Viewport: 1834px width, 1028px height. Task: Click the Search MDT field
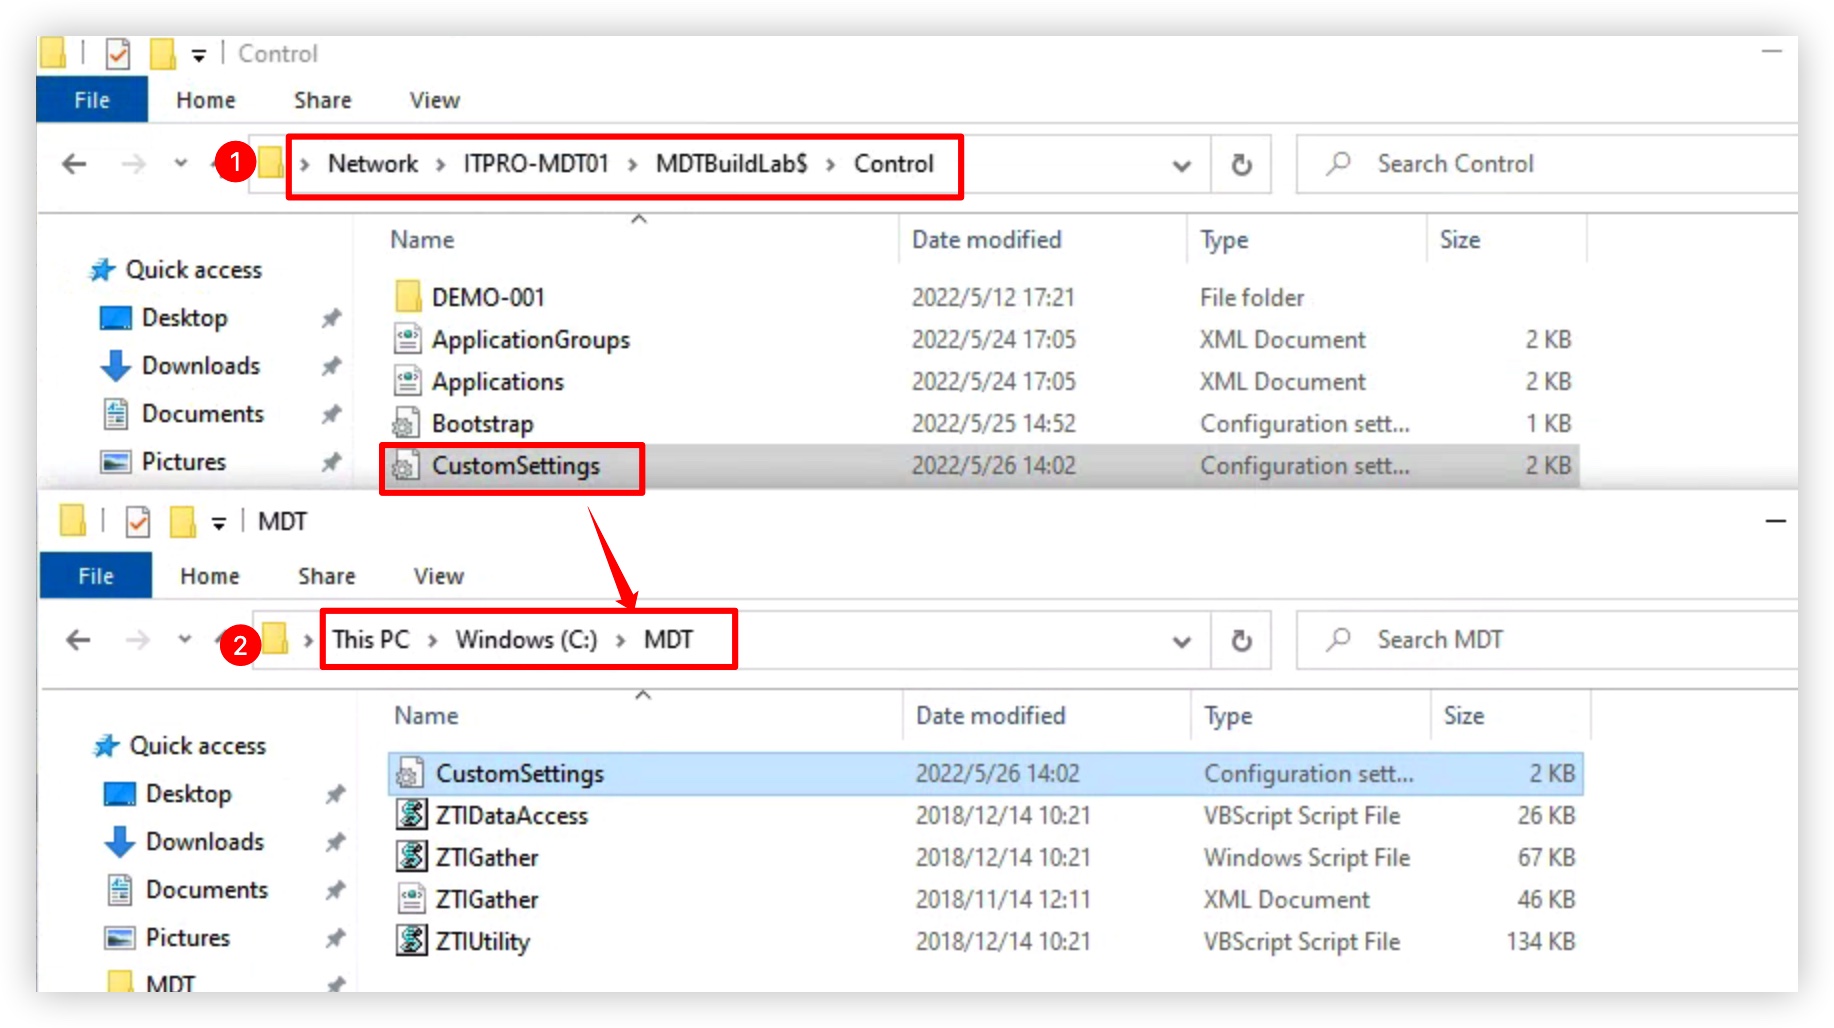click(1546, 640)
